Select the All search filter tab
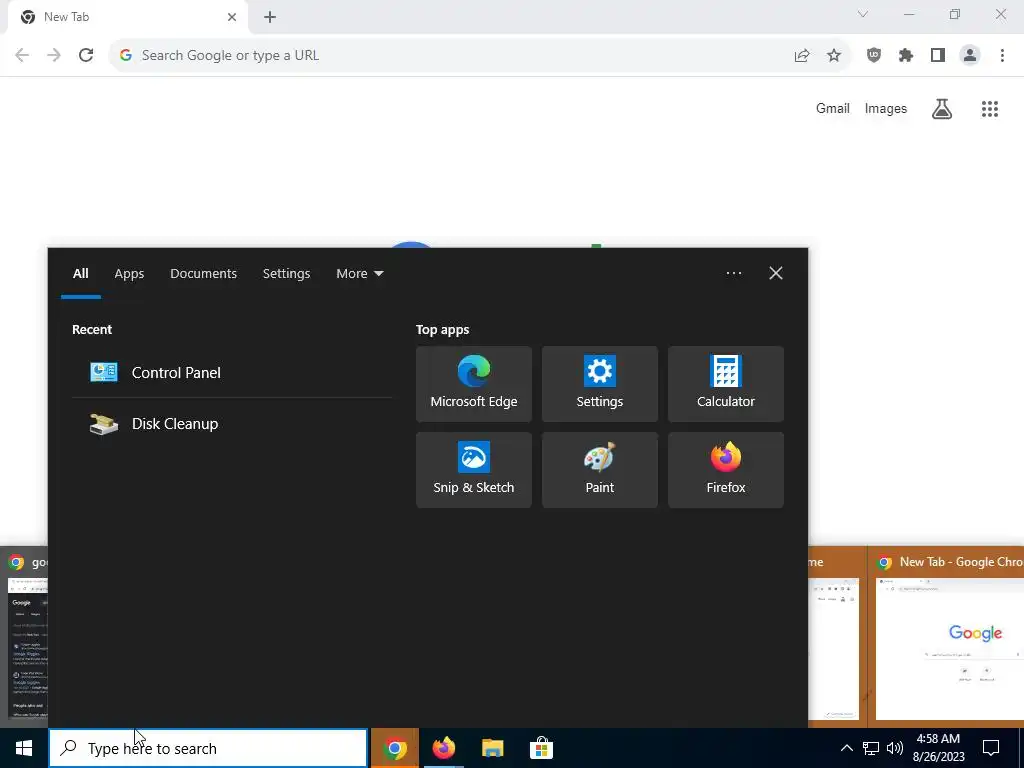Screen dimensions: 1024x768 tap(80, 274)
